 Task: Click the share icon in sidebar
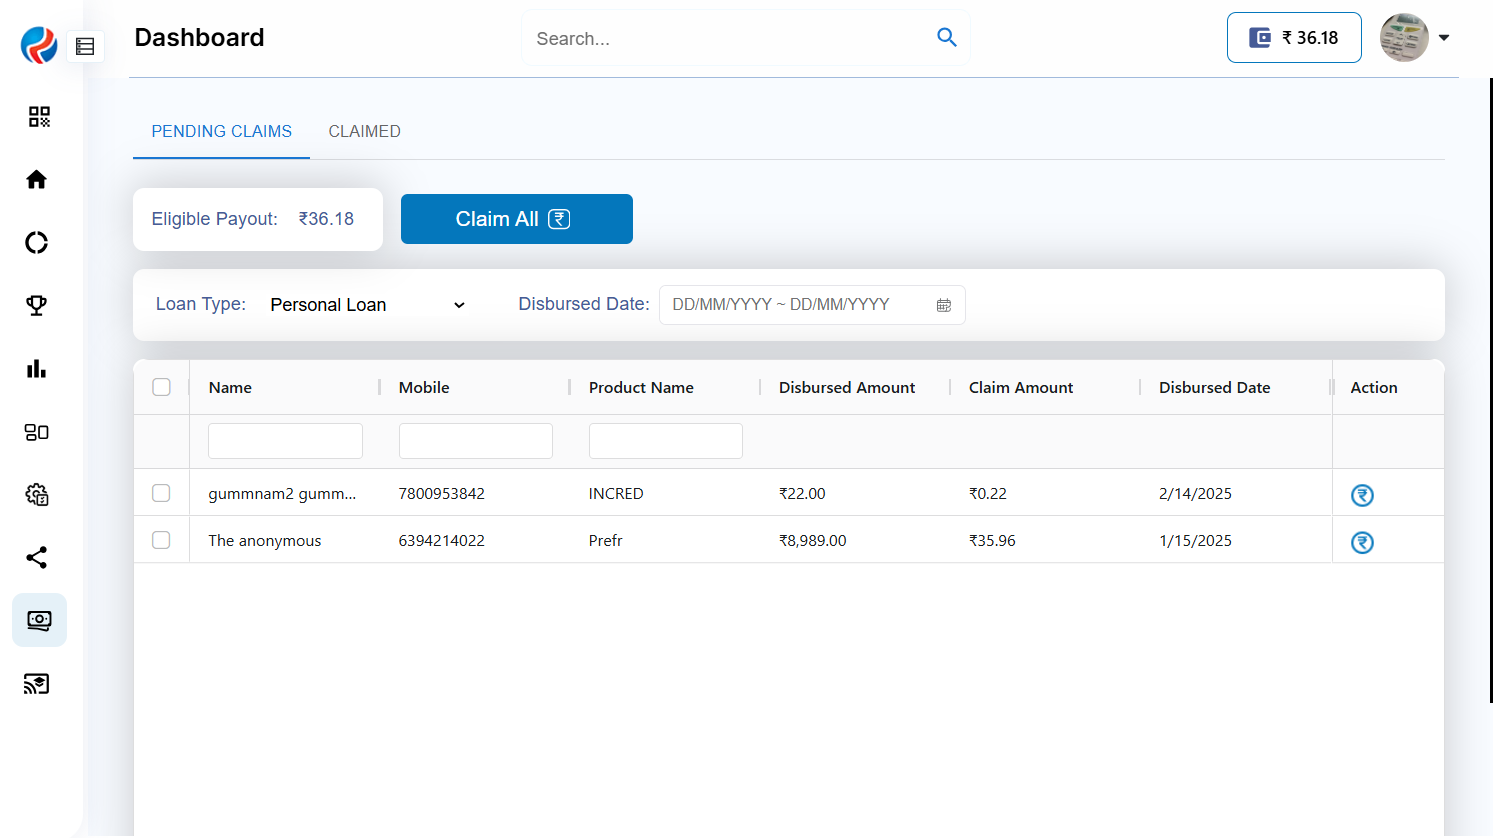pos(37,558)
